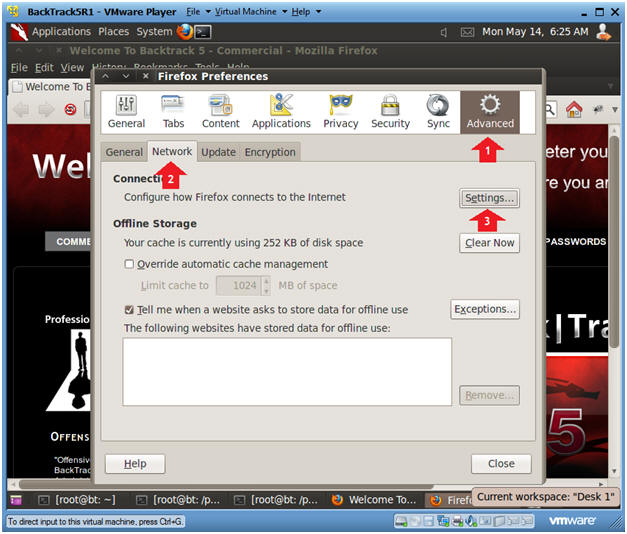Open the Firefox File menu

19,68
